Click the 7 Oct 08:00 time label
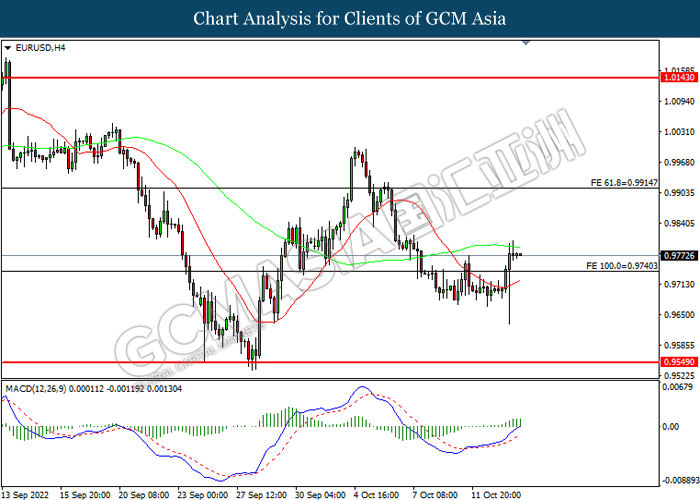The height and width of the screenshot is (500, 700). point(435,495)
